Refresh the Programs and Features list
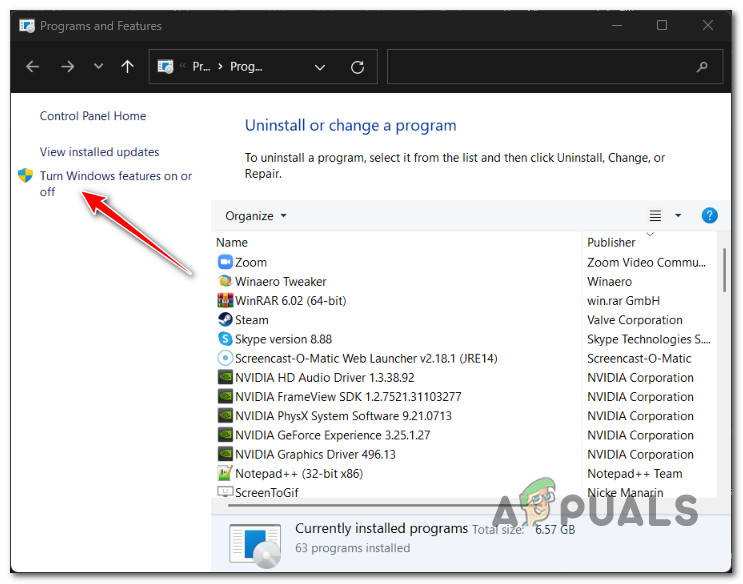 tap(357, 67)
